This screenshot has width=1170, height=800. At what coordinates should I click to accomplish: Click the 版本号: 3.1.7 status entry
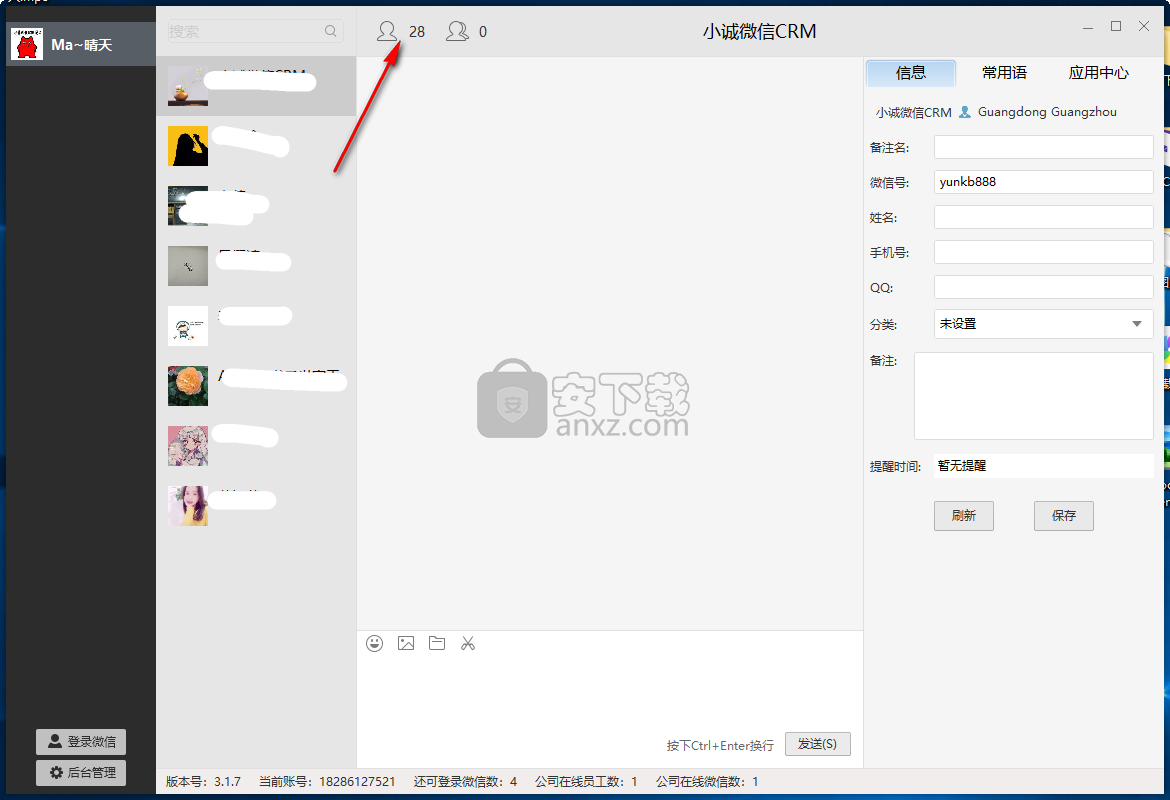click(203, 782)
